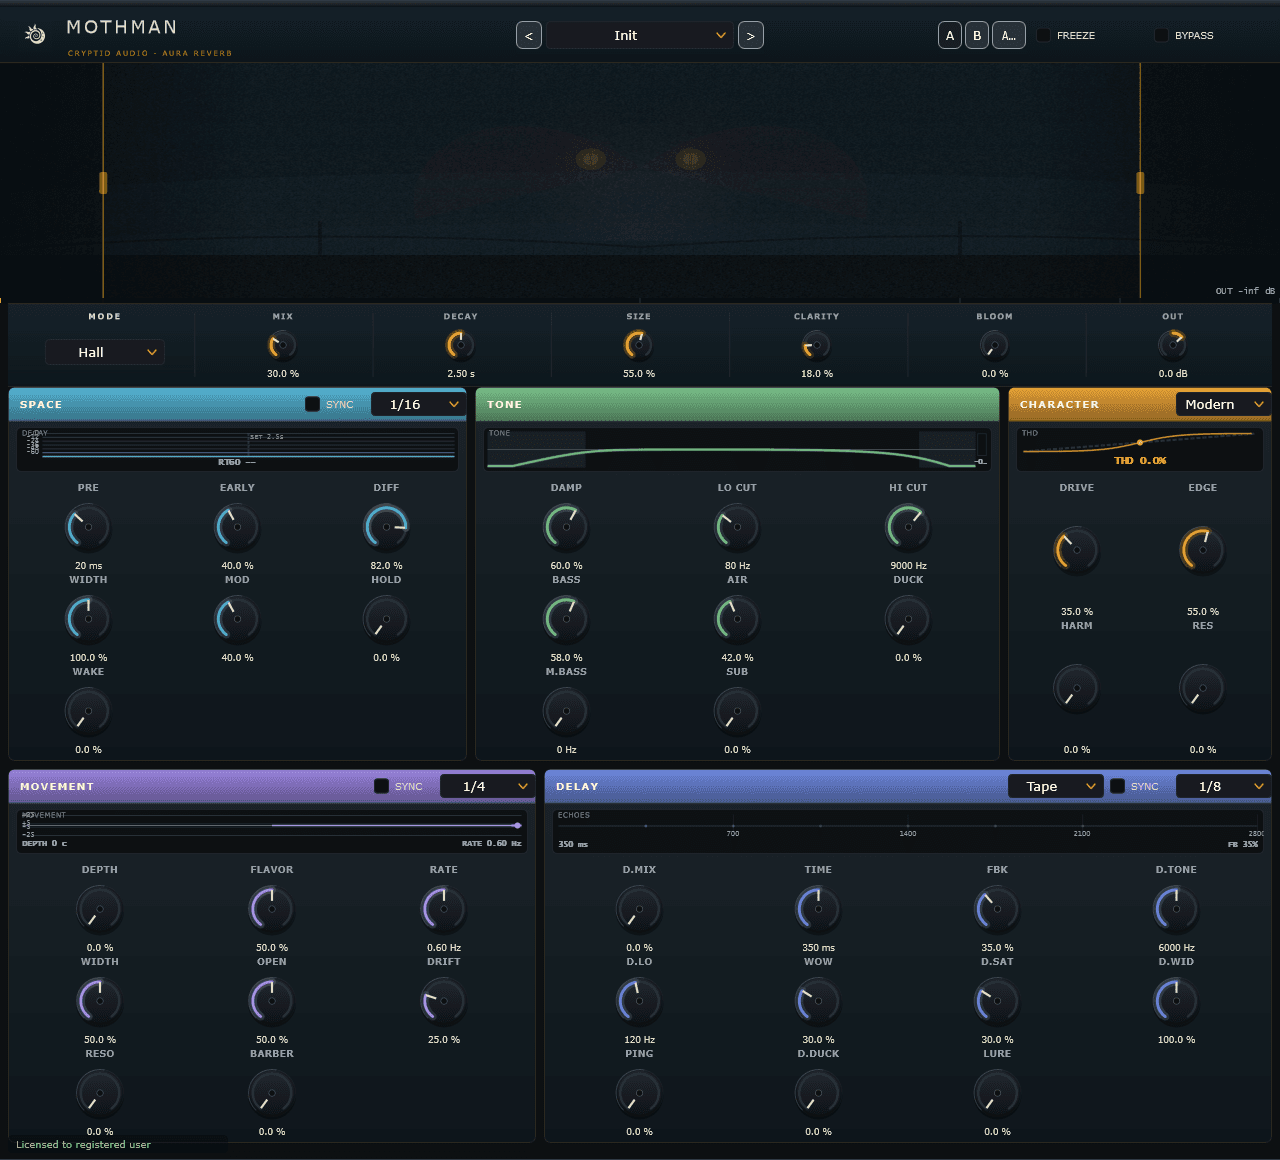Viewport: 1280px width, 1160px height.
Task: Click the Mothman spiral logo icon
Action: pos(36,35)
